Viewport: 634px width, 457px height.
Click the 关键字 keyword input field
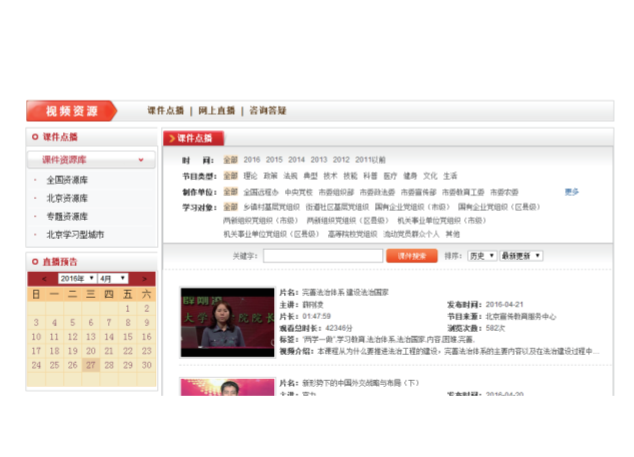[323, 256]
